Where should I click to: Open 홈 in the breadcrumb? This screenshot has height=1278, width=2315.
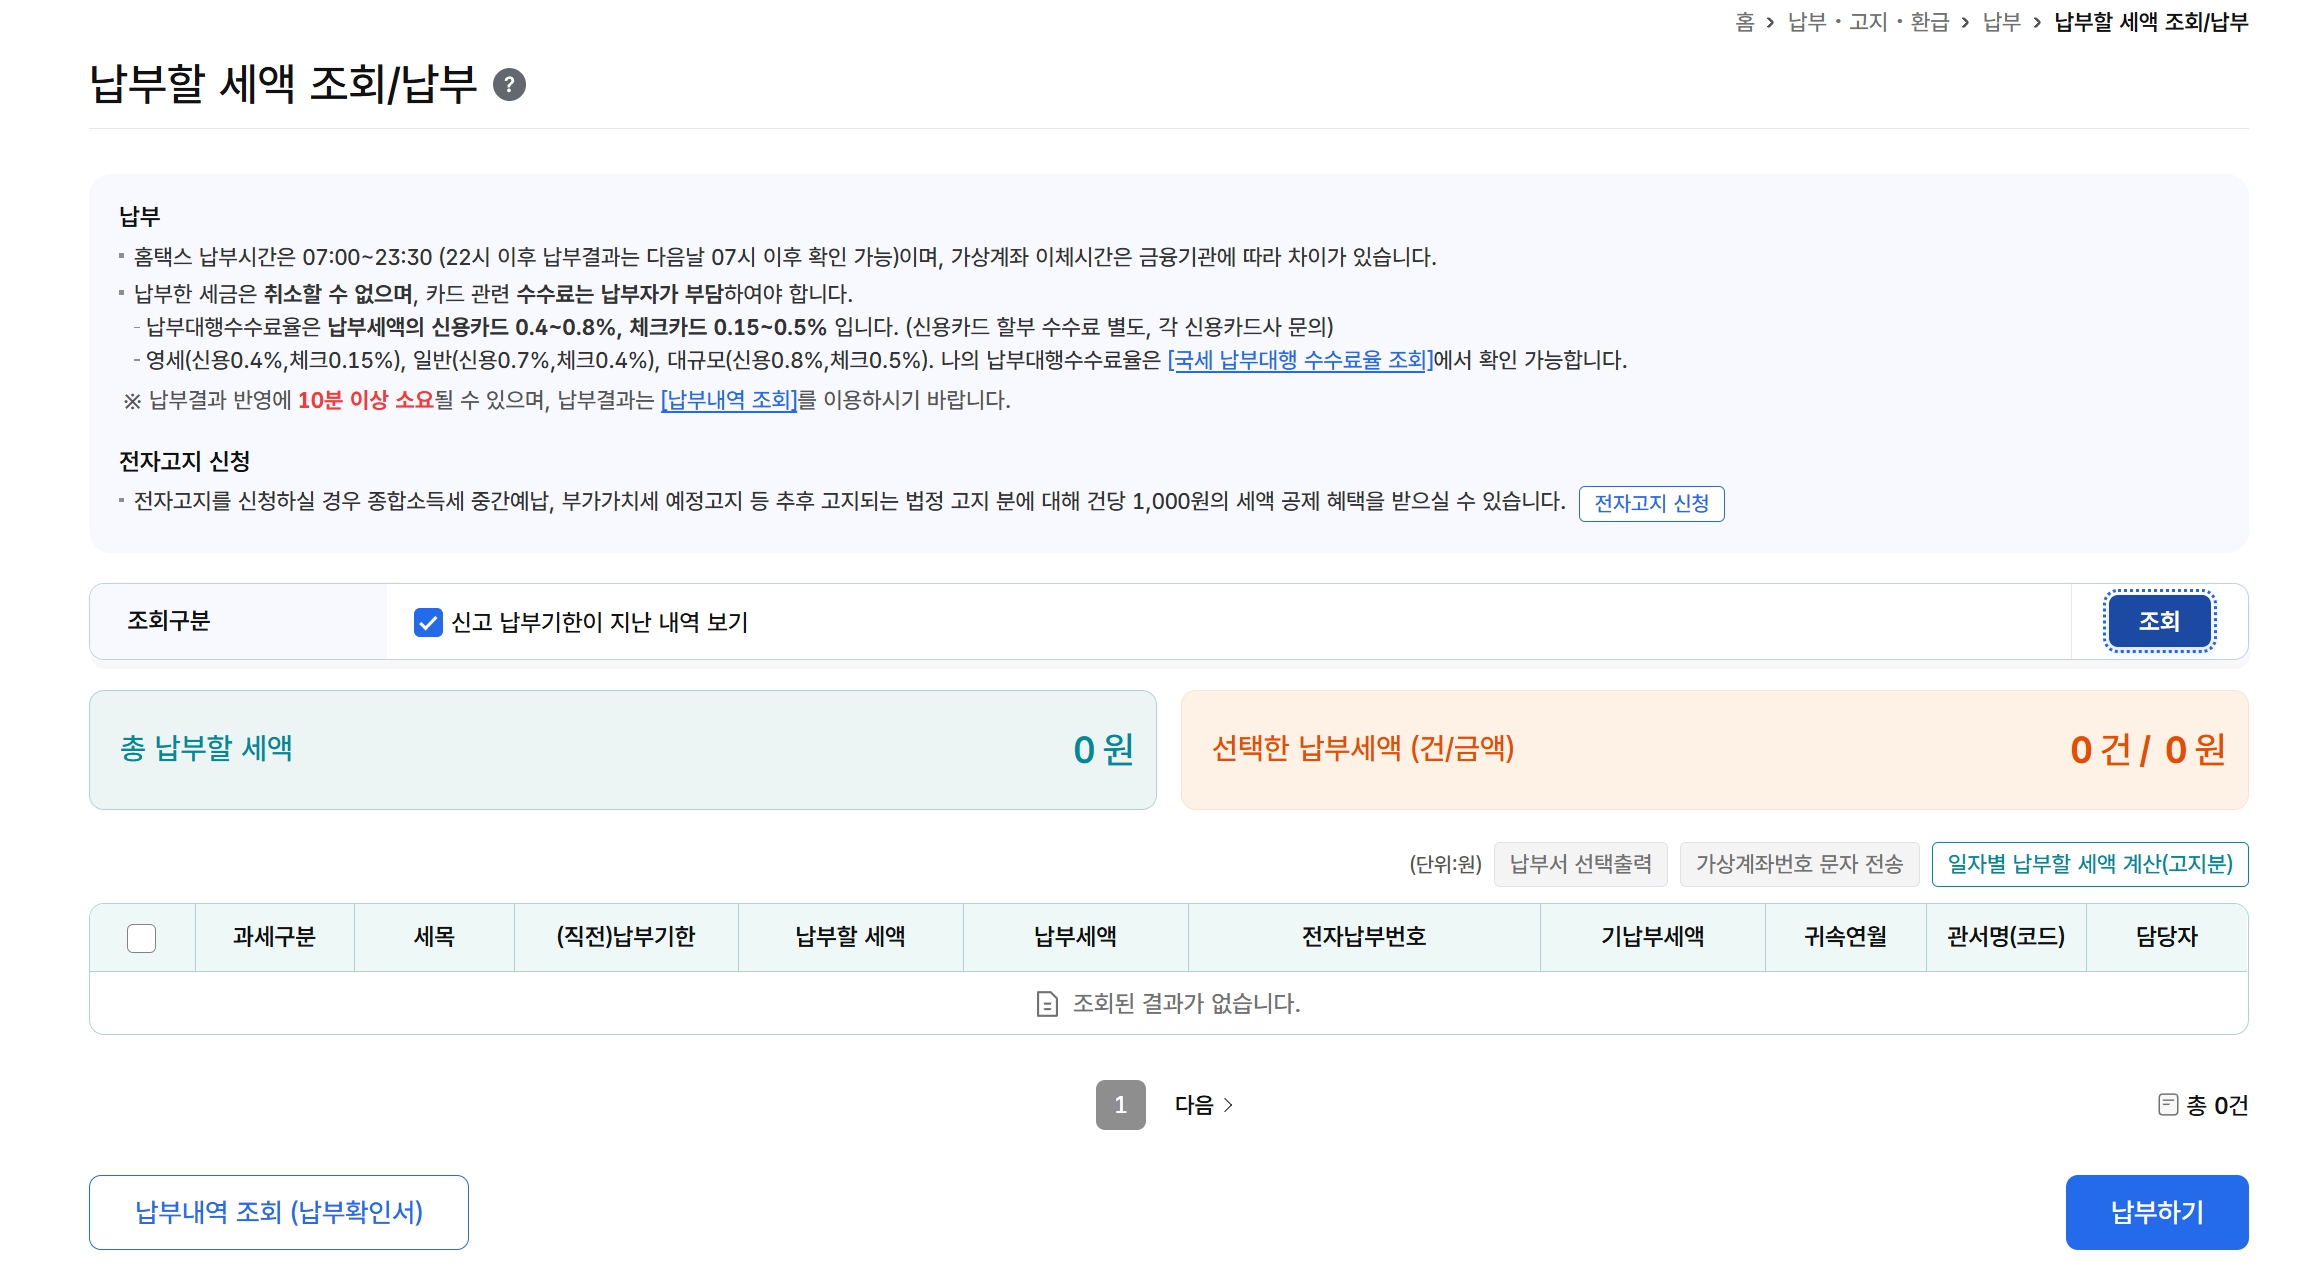pos(1744,22)
